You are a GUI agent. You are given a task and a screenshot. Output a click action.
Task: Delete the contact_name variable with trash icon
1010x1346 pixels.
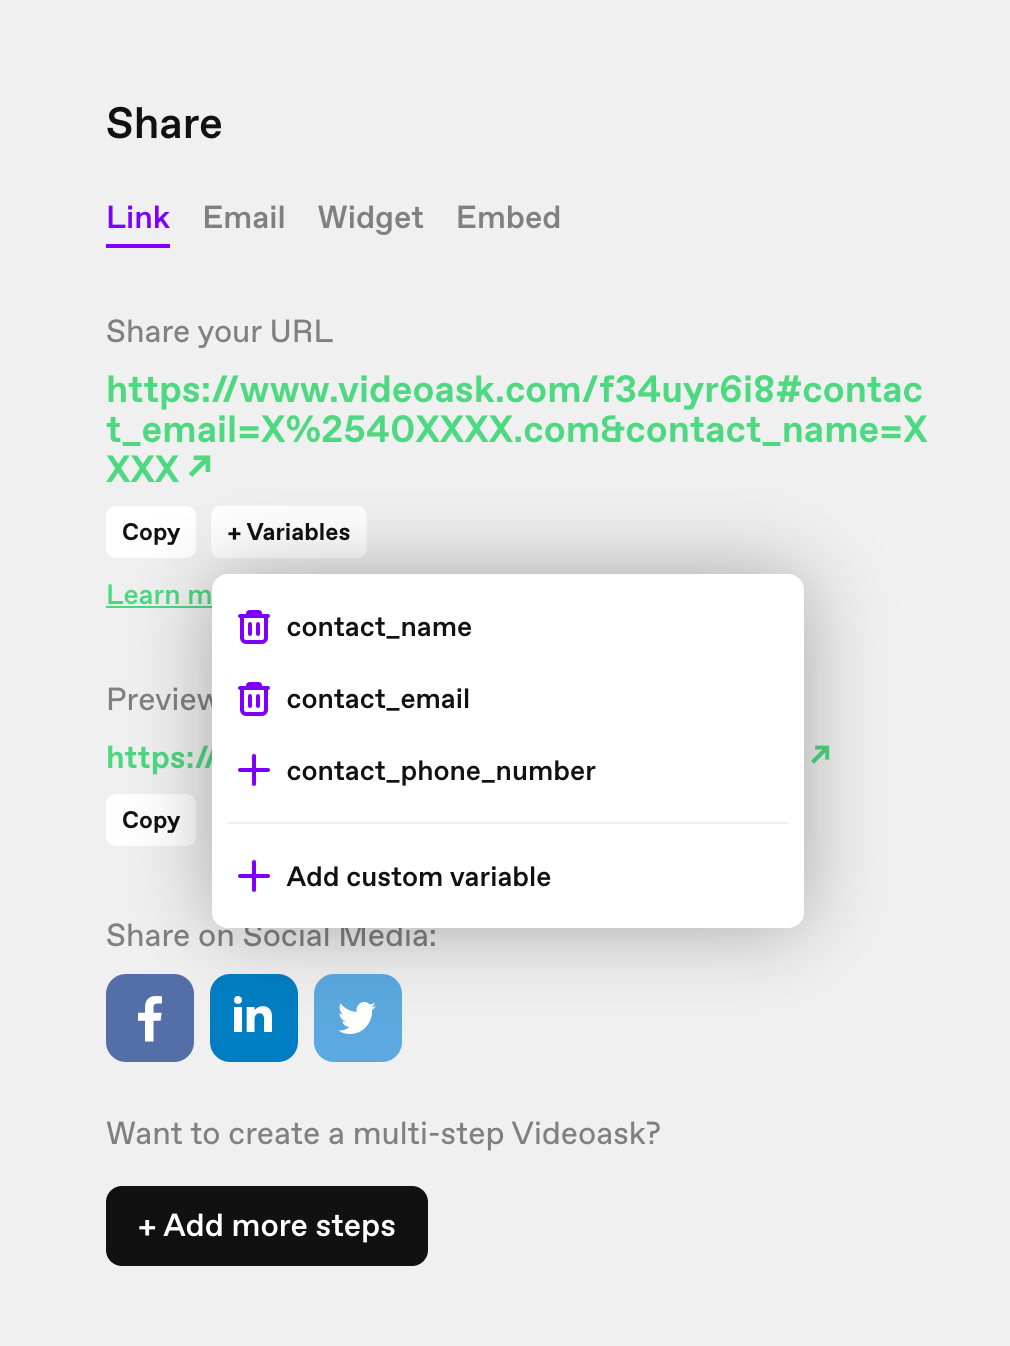tap(254, 627)
